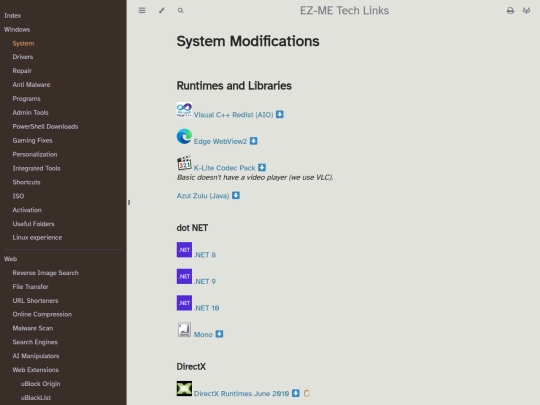Open the .NET 8 link
The width and height of the screenshot is (540, 405).
click(x=205, y=255)
